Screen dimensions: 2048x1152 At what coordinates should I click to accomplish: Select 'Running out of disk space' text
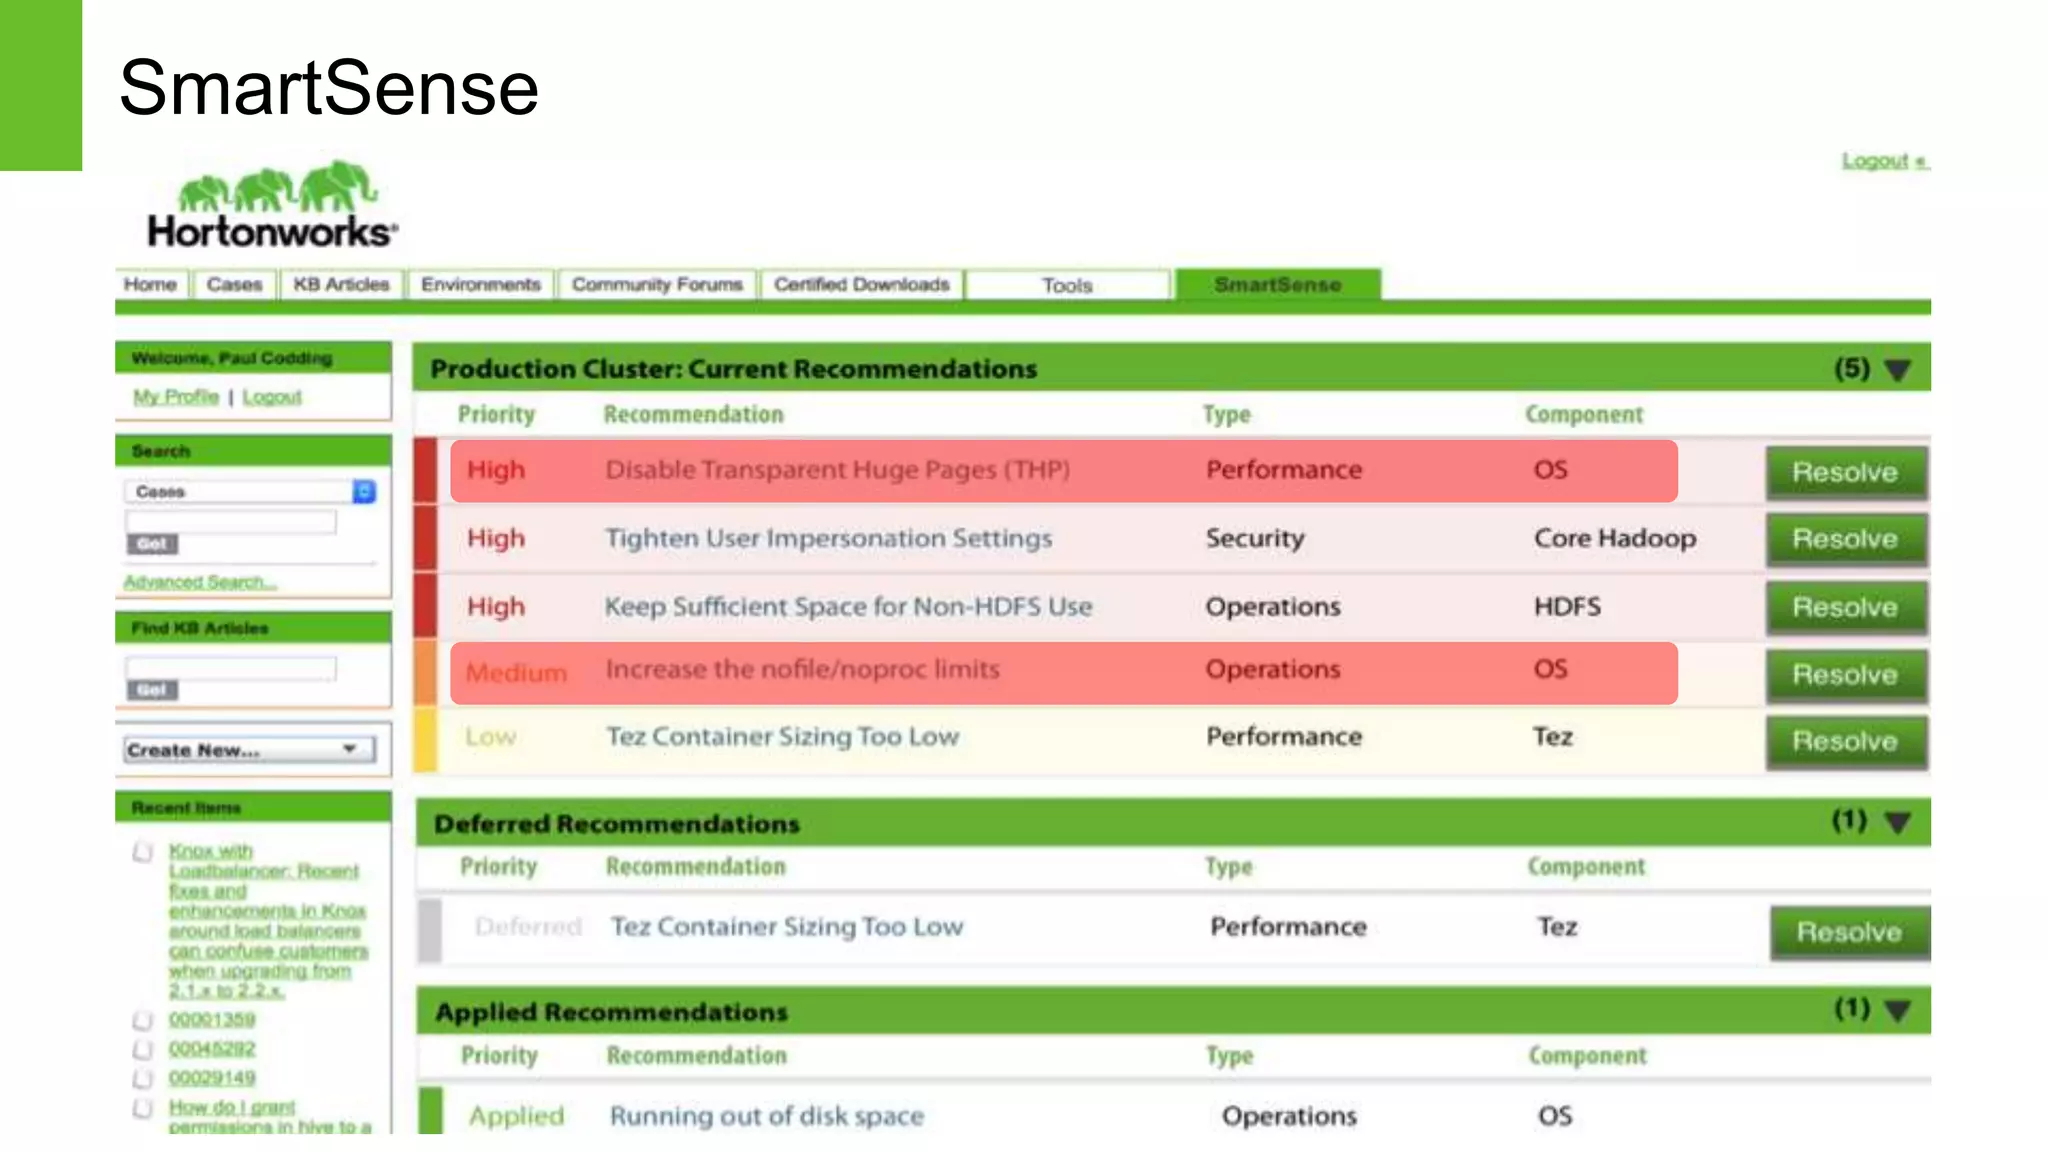tap(767, 1116)
